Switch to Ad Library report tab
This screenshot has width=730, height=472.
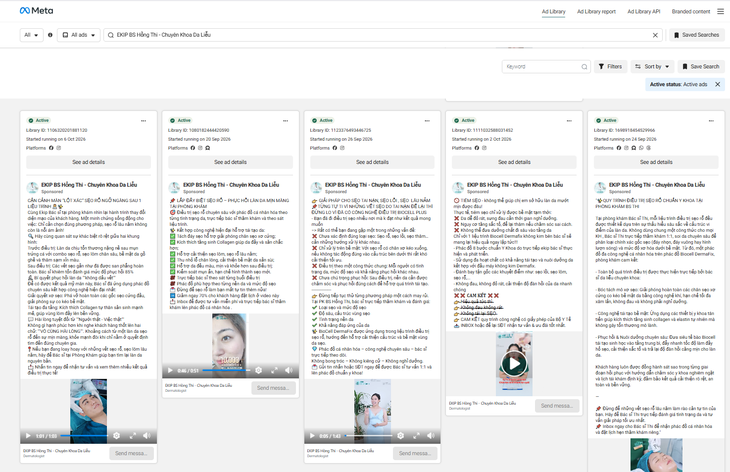[x=596, y=12]
